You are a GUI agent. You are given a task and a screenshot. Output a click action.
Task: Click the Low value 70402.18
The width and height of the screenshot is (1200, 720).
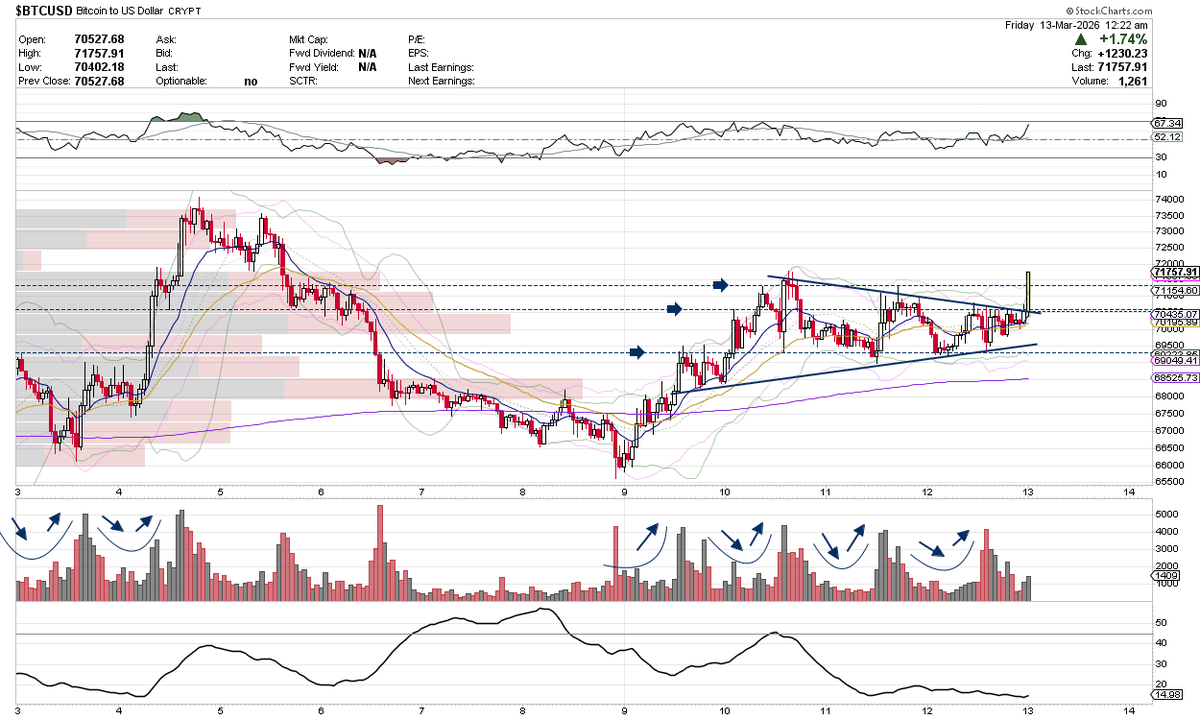tap(99, 67)
